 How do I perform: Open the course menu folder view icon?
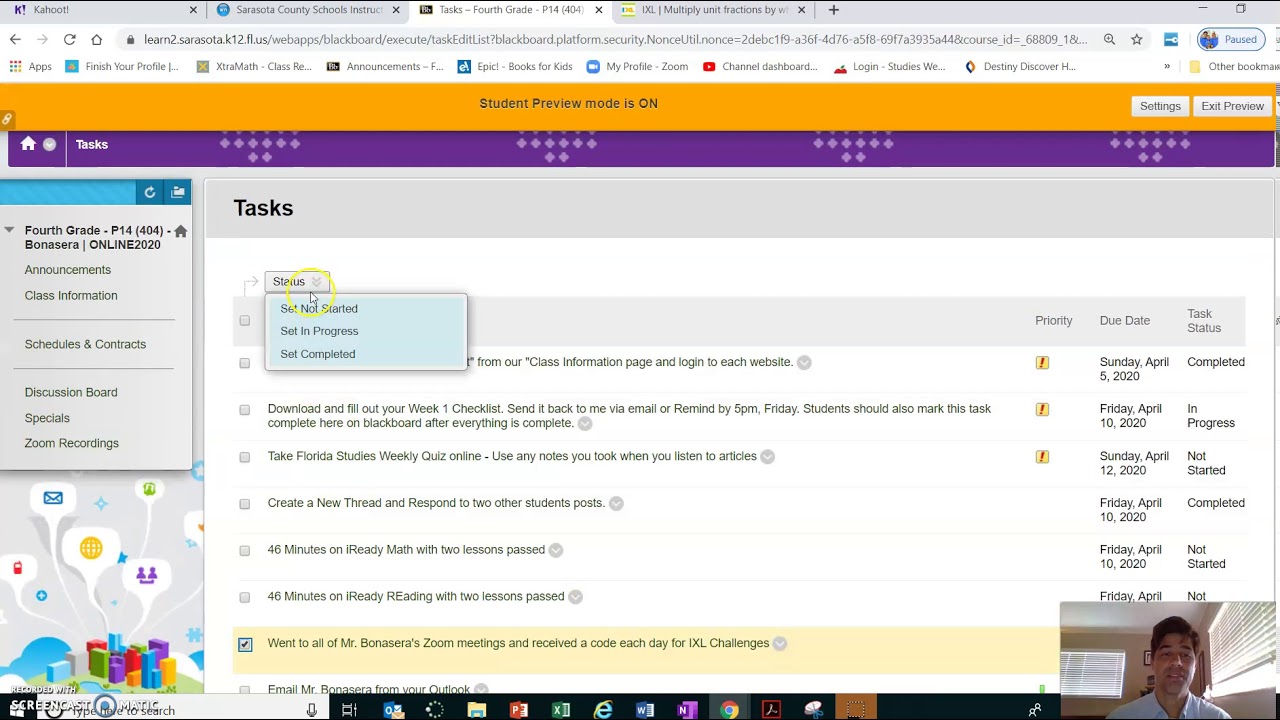[178, 192]
